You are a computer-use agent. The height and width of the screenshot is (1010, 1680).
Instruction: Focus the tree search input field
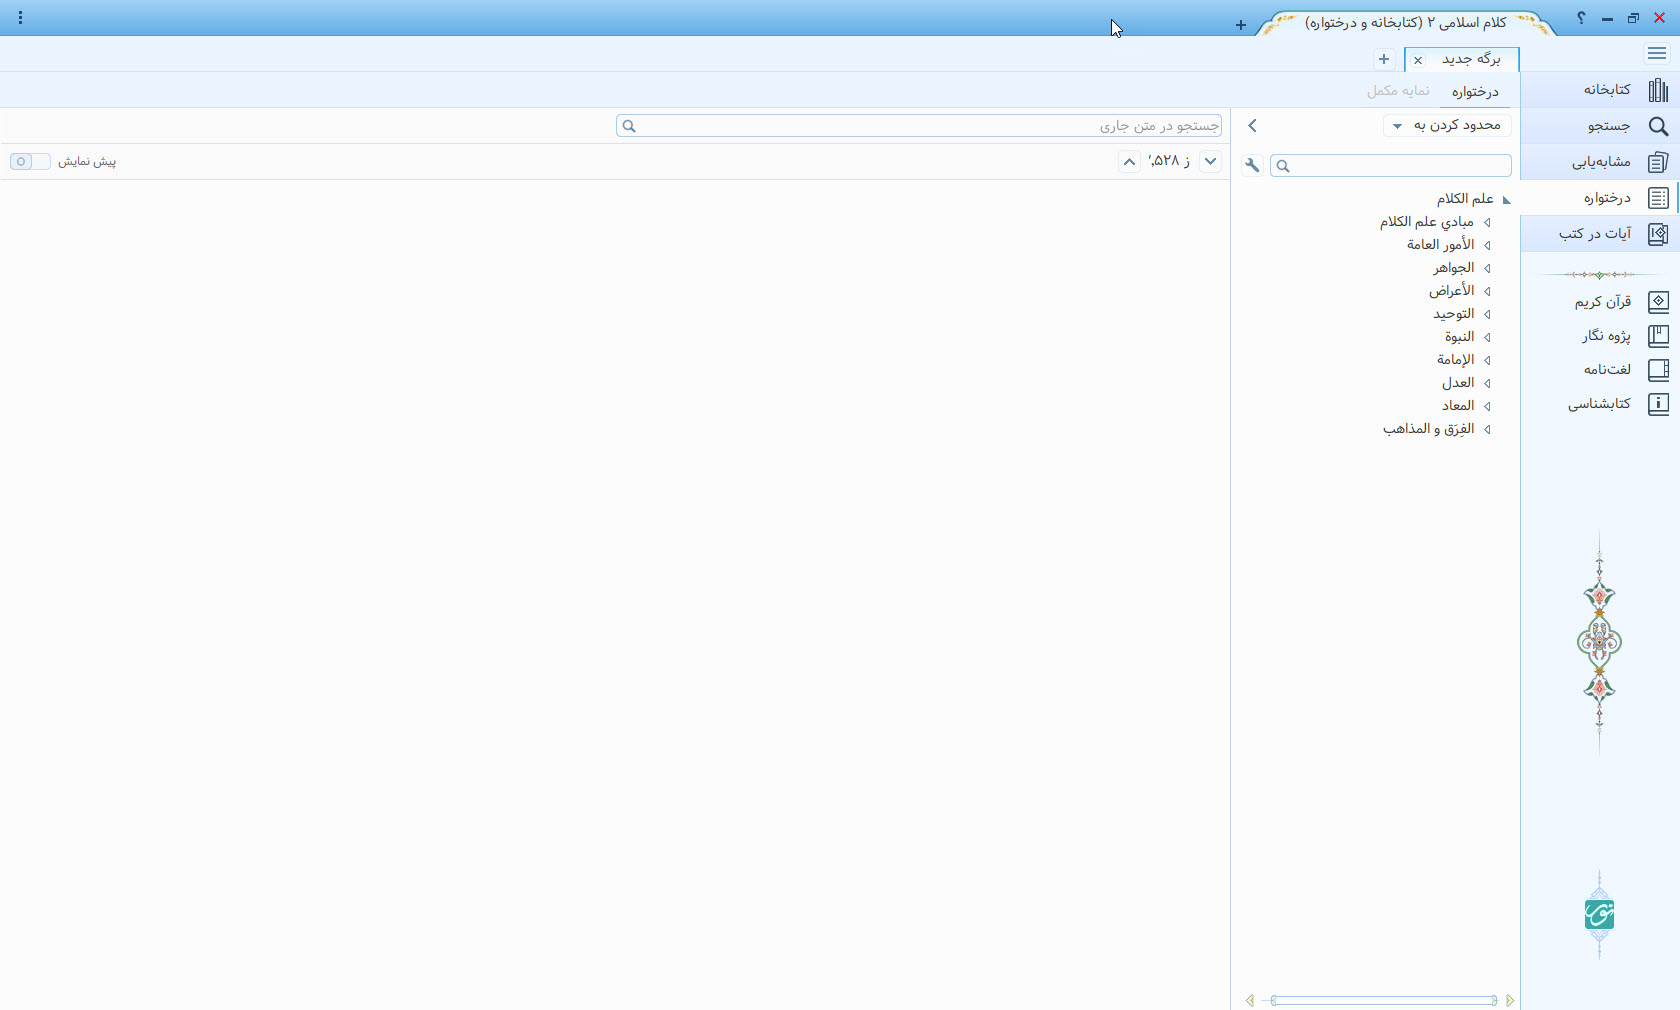click(x=1391, y=166)
